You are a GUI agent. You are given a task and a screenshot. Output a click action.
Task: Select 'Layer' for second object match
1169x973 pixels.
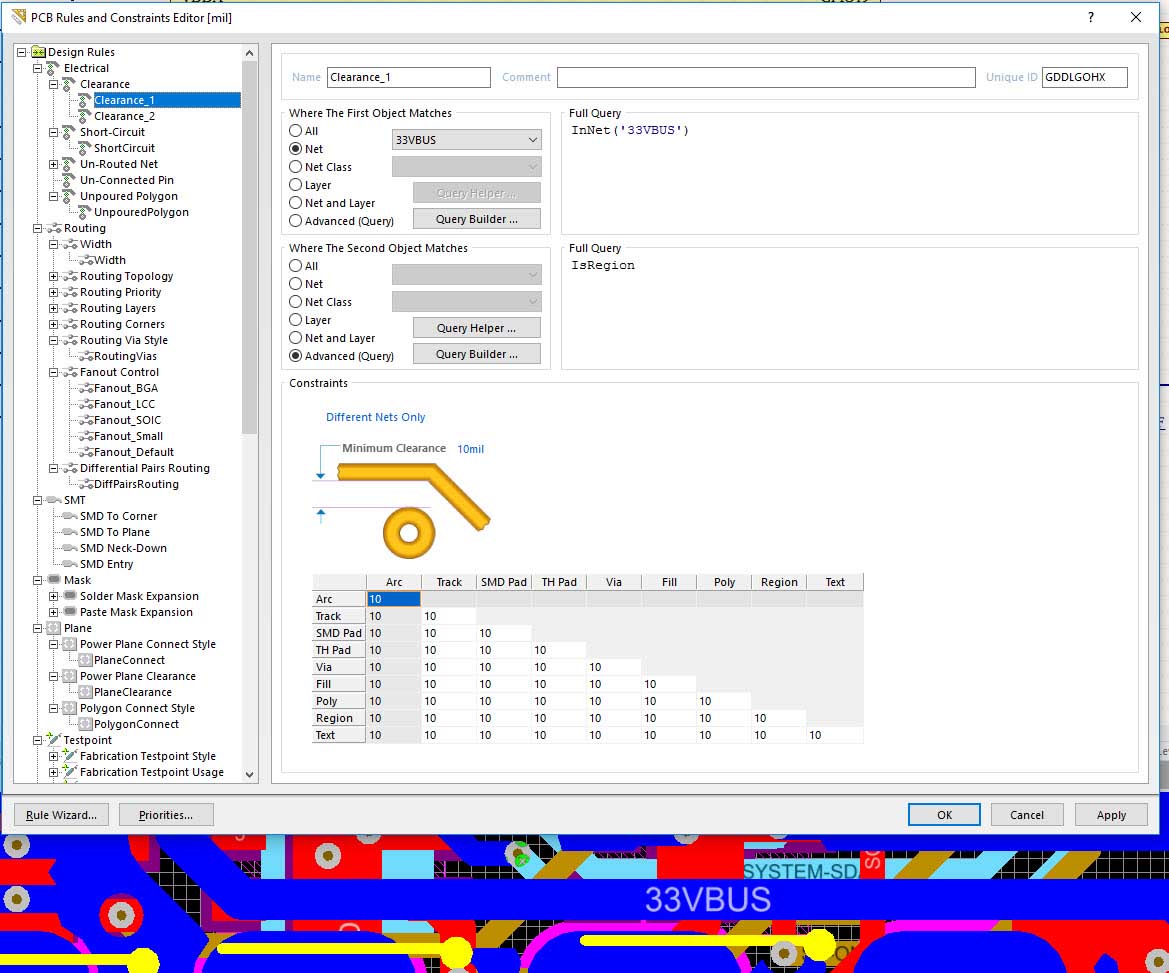[x=296, y=320]
